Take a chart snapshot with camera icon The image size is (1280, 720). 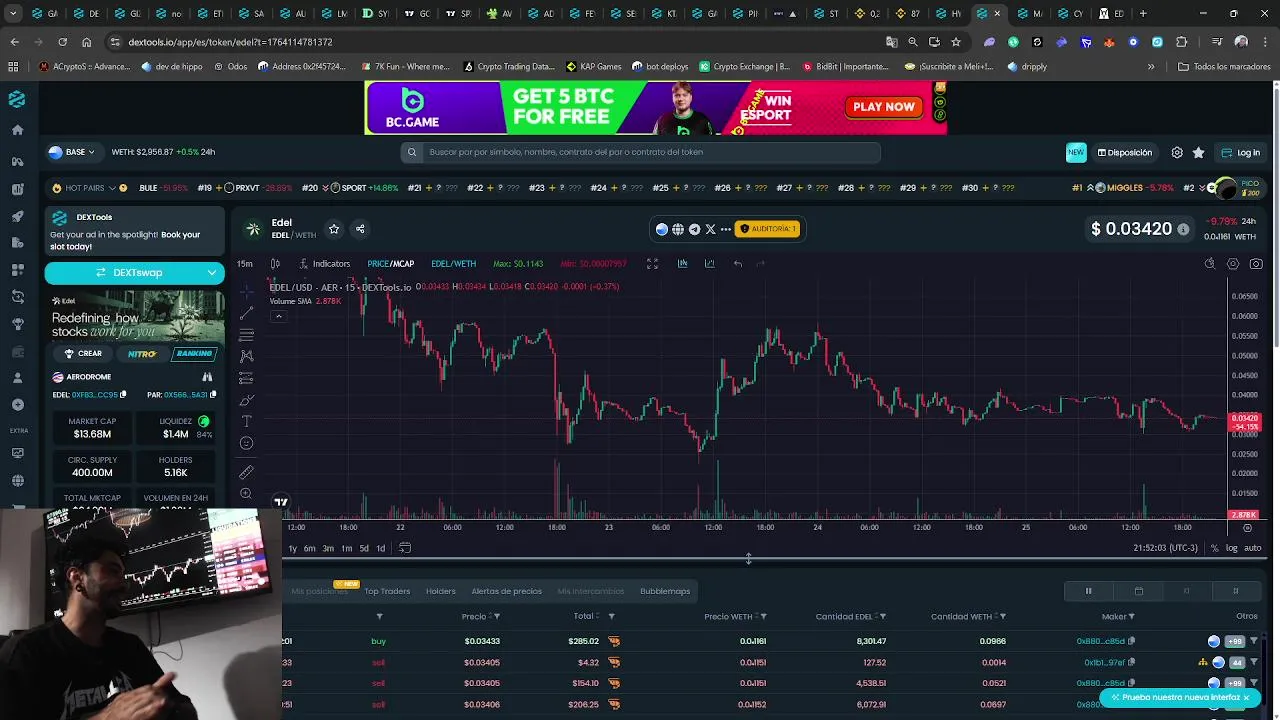coord(1256,264)
